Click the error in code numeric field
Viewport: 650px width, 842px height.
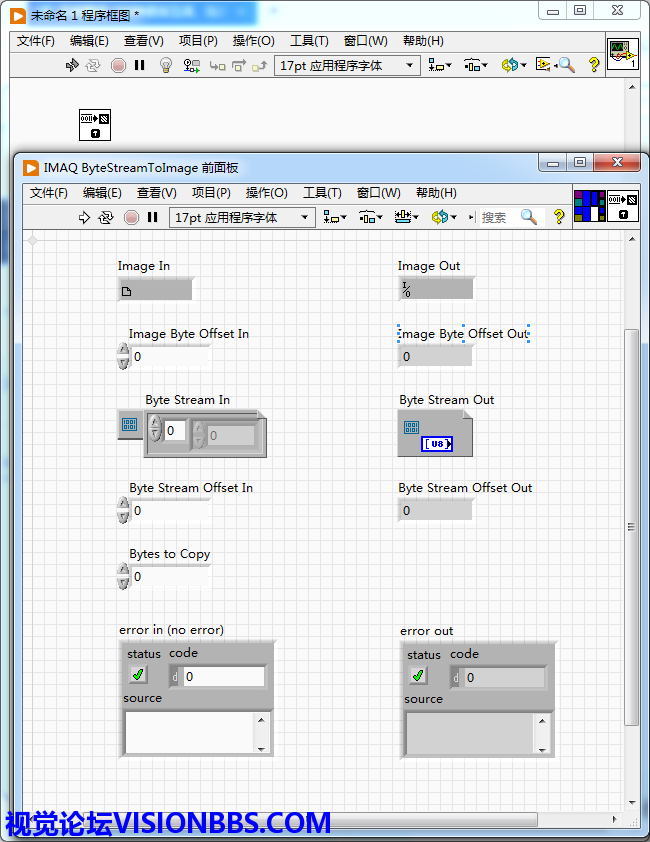coord(223,677)
